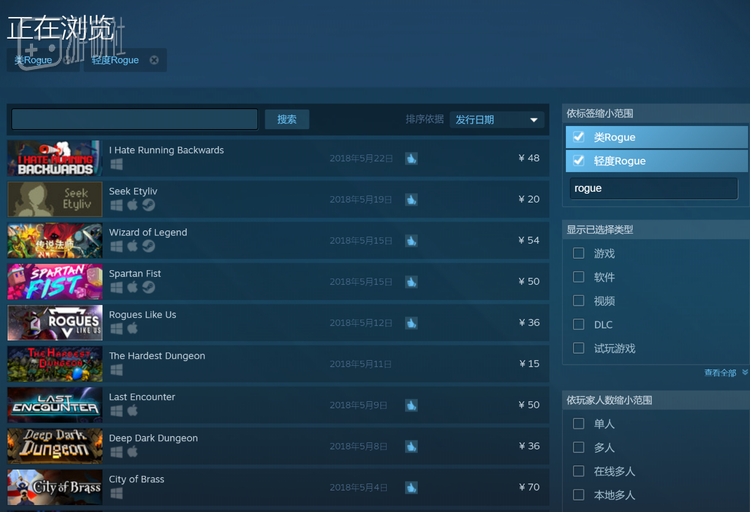Click review thumbs-up icon for City of Brass
The height and width of the screenshot is (512, 750).
click(411, 487)
